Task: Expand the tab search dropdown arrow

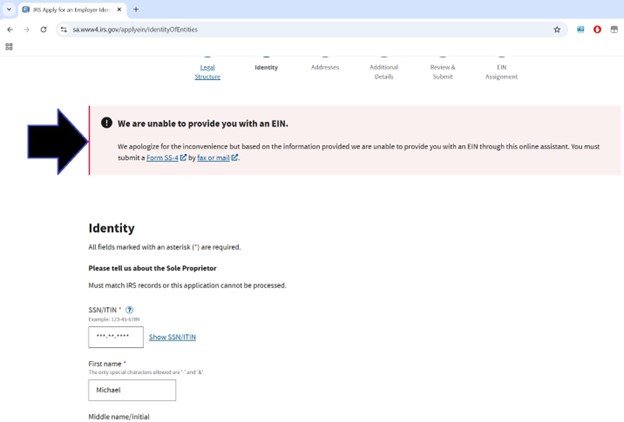Action: tap(9, 9)
